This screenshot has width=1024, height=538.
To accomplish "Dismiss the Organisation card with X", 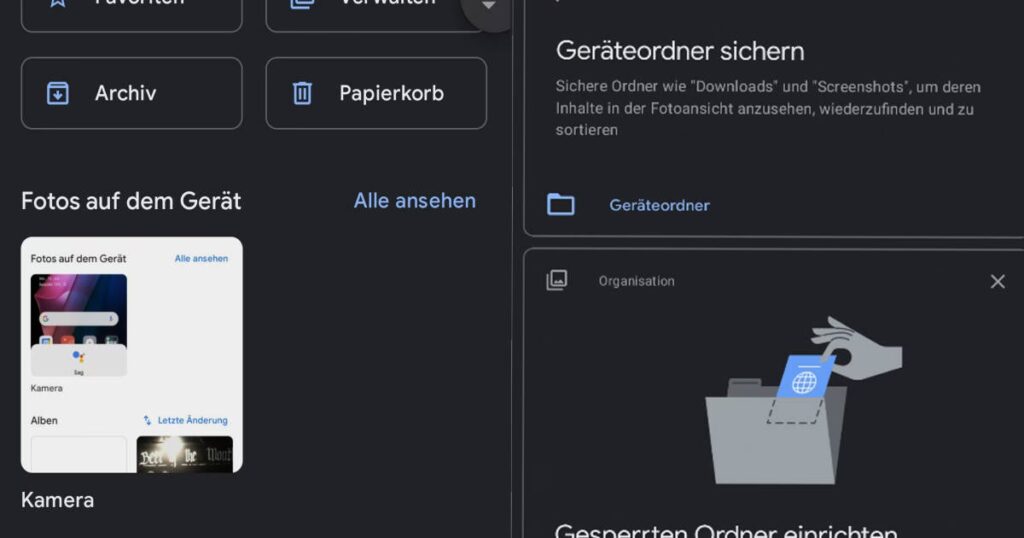I will (997, 282).
